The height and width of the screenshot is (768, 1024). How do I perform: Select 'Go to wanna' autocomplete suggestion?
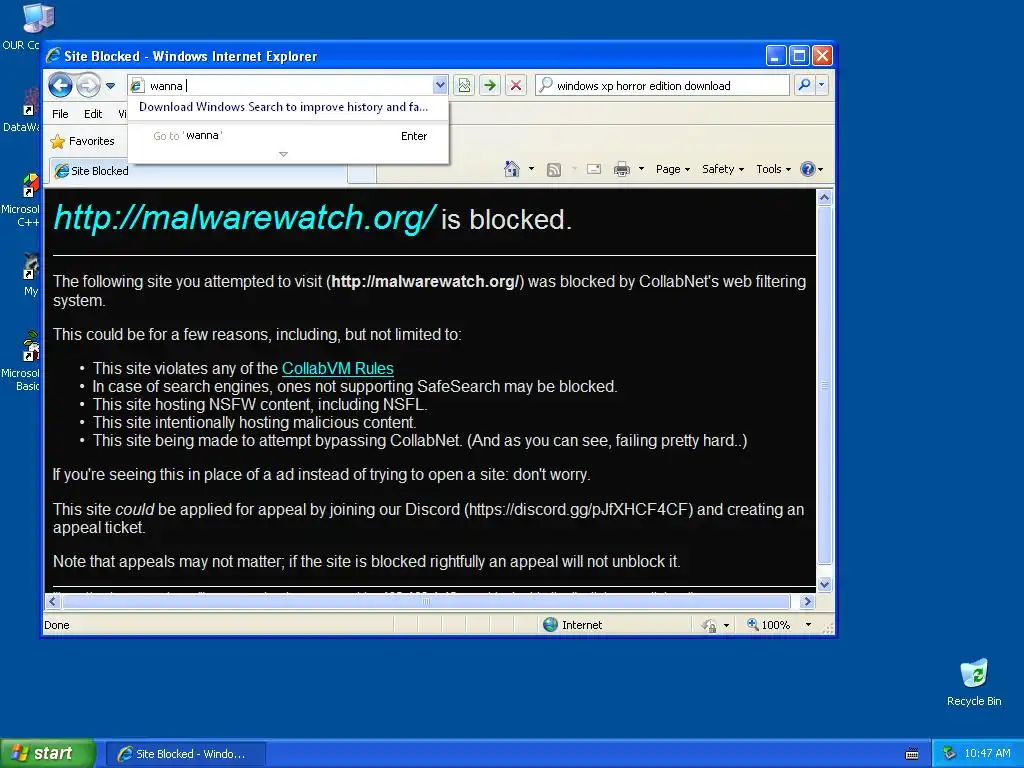click(289, 136)
